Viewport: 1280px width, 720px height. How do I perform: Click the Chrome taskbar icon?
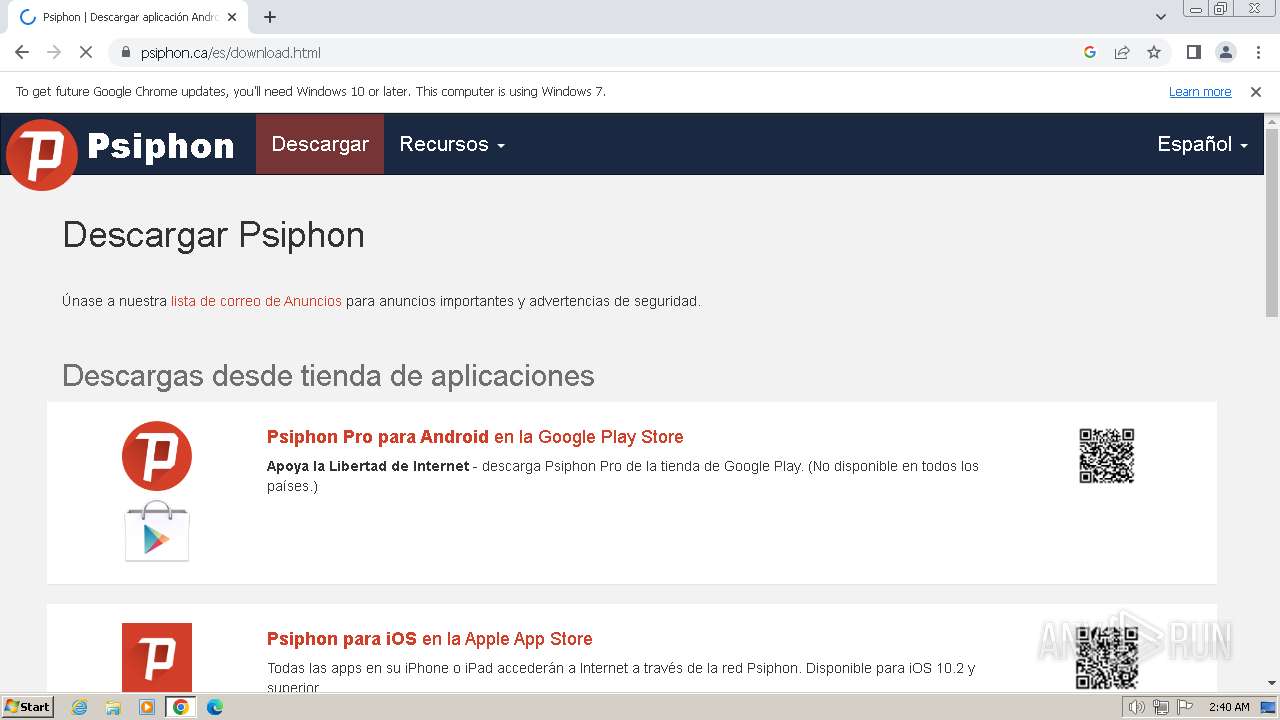pyautogui.click(x=181, y=707)
